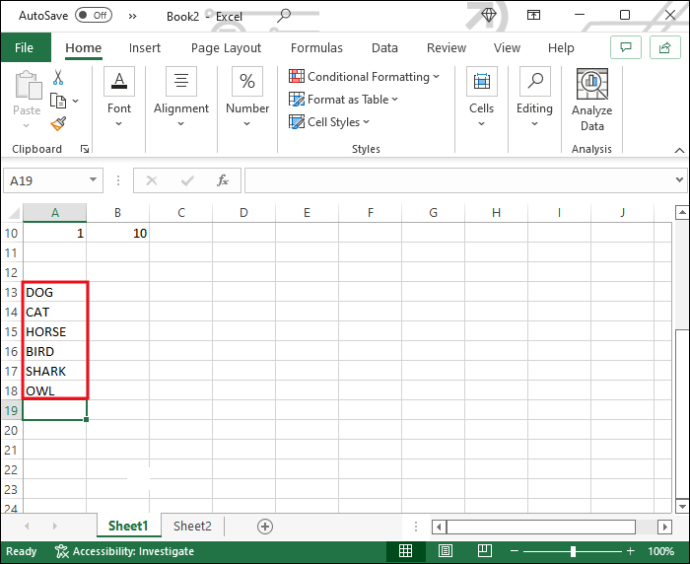Click Accessibility: Investigate in status bar
690x564 pixels.
[x=125, y=551]
